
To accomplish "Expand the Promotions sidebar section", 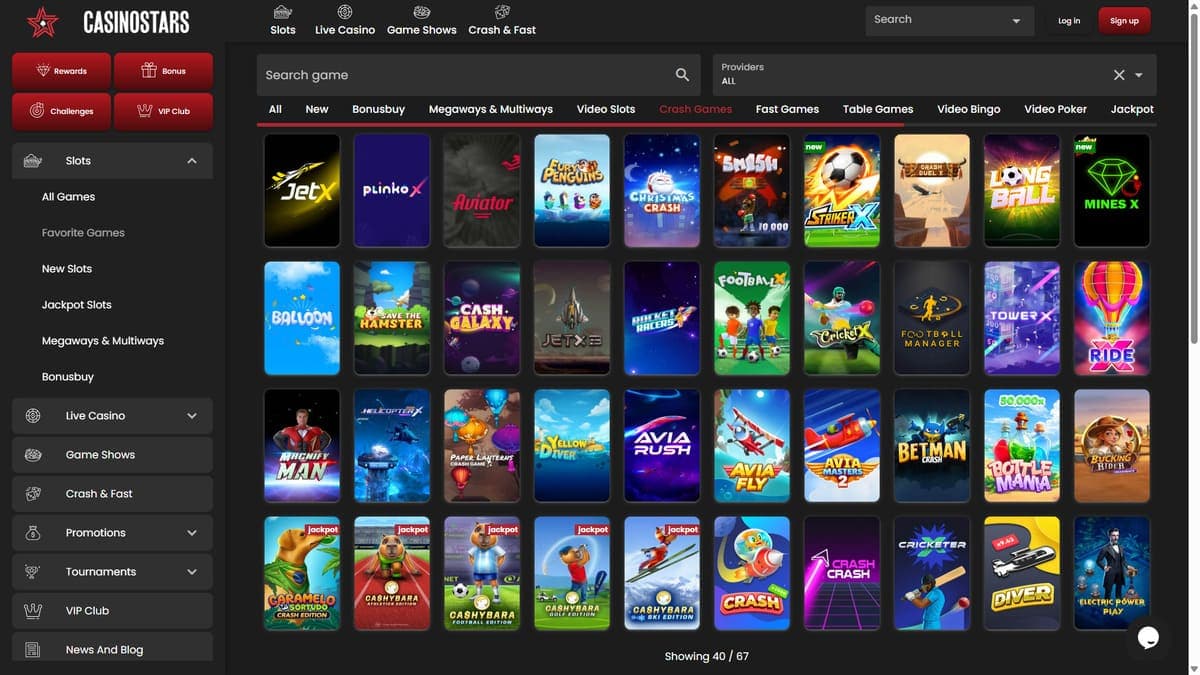I will [192, 533].
